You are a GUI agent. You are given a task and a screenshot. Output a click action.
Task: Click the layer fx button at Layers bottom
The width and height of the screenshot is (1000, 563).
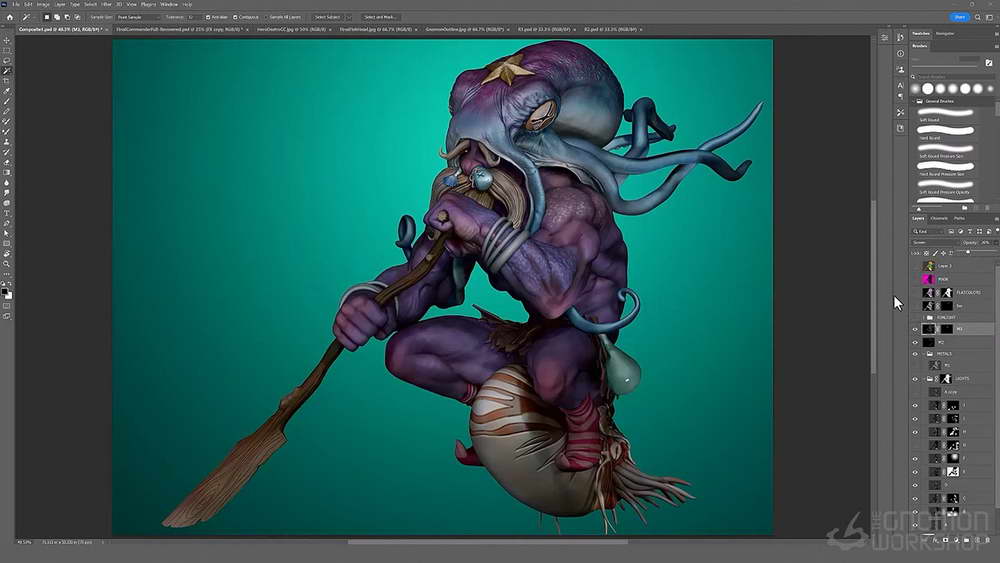936,540
